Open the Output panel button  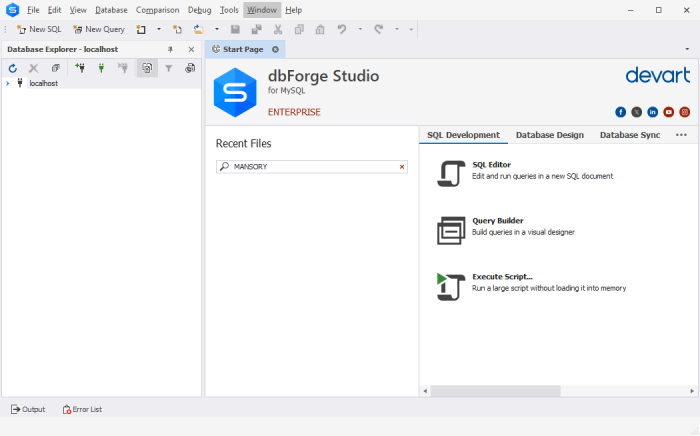tap(28, 409)
